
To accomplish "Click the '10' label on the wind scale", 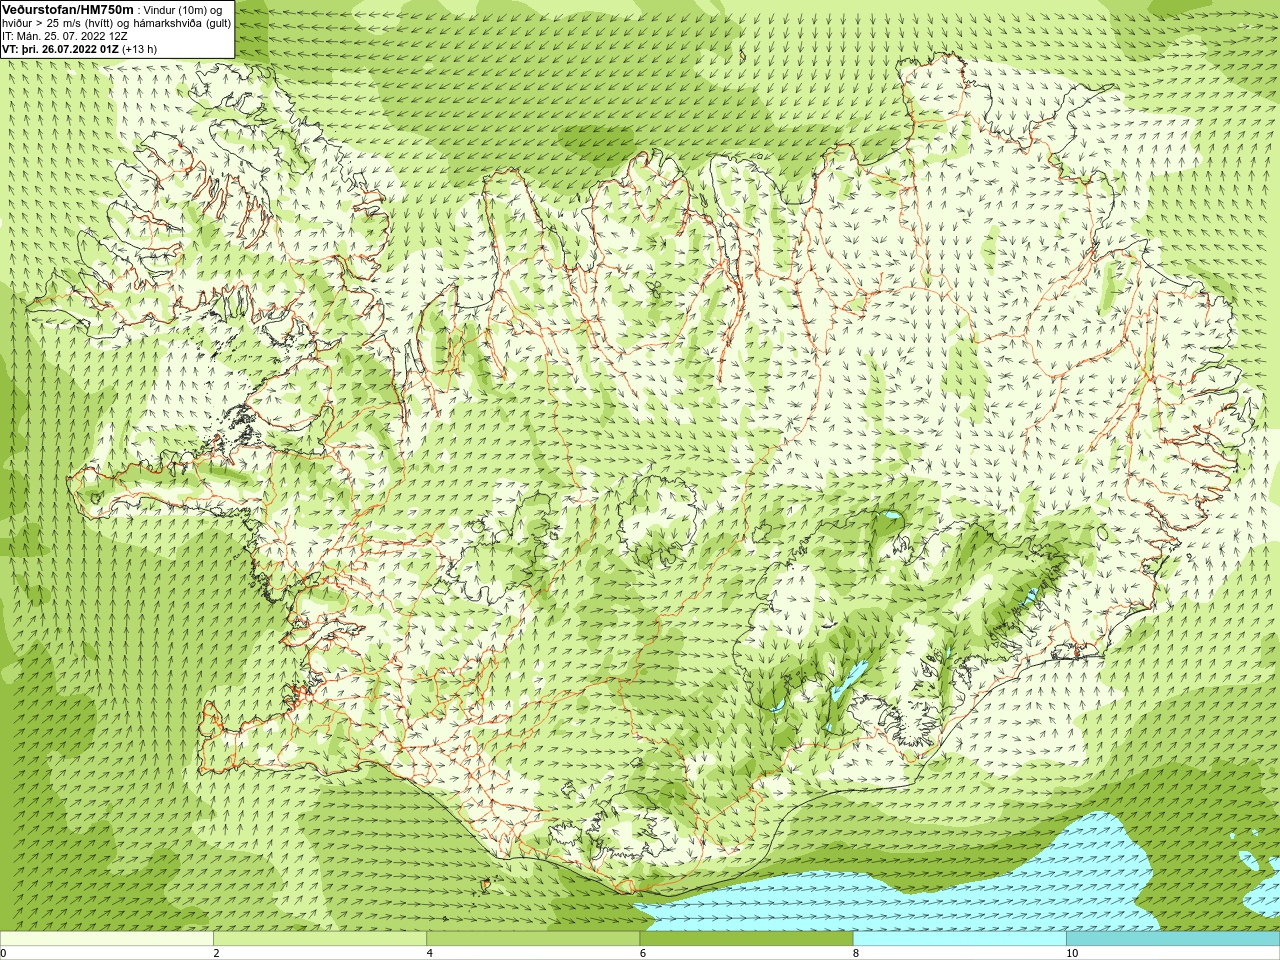I will 1071,953.
